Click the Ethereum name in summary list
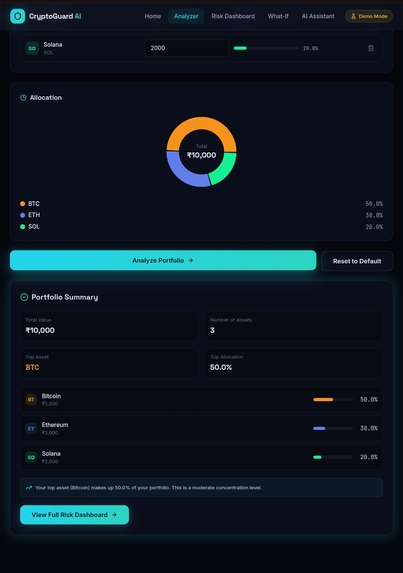This screenshot has height=573, width=403. tap(55, 425)
